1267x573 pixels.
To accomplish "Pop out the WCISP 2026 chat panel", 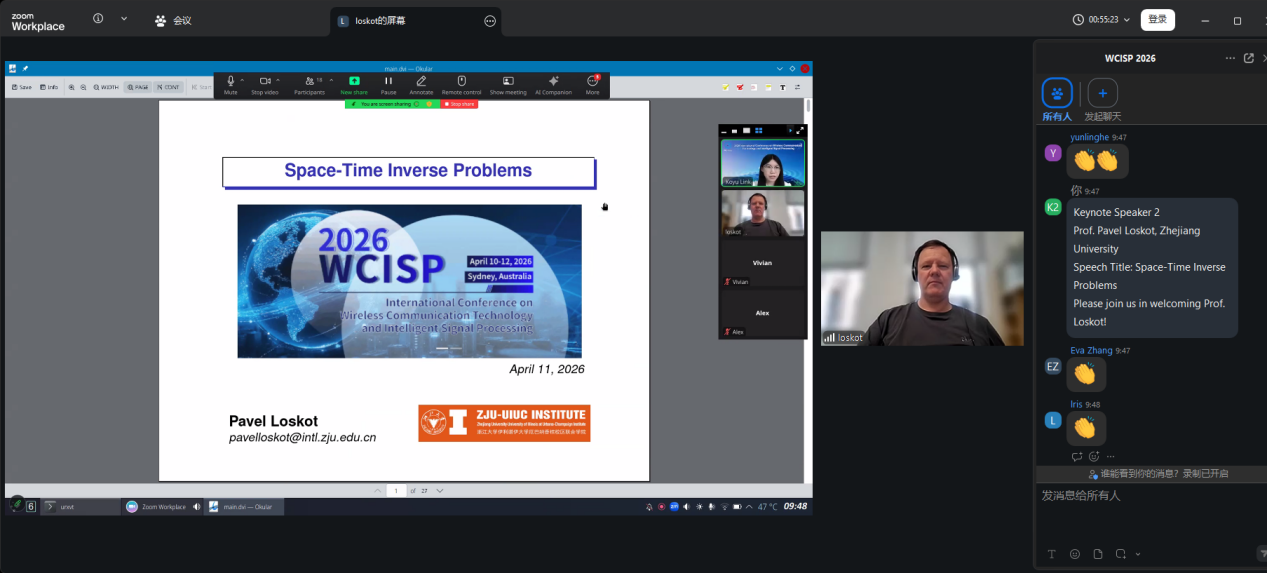I will click(1248, 58).
